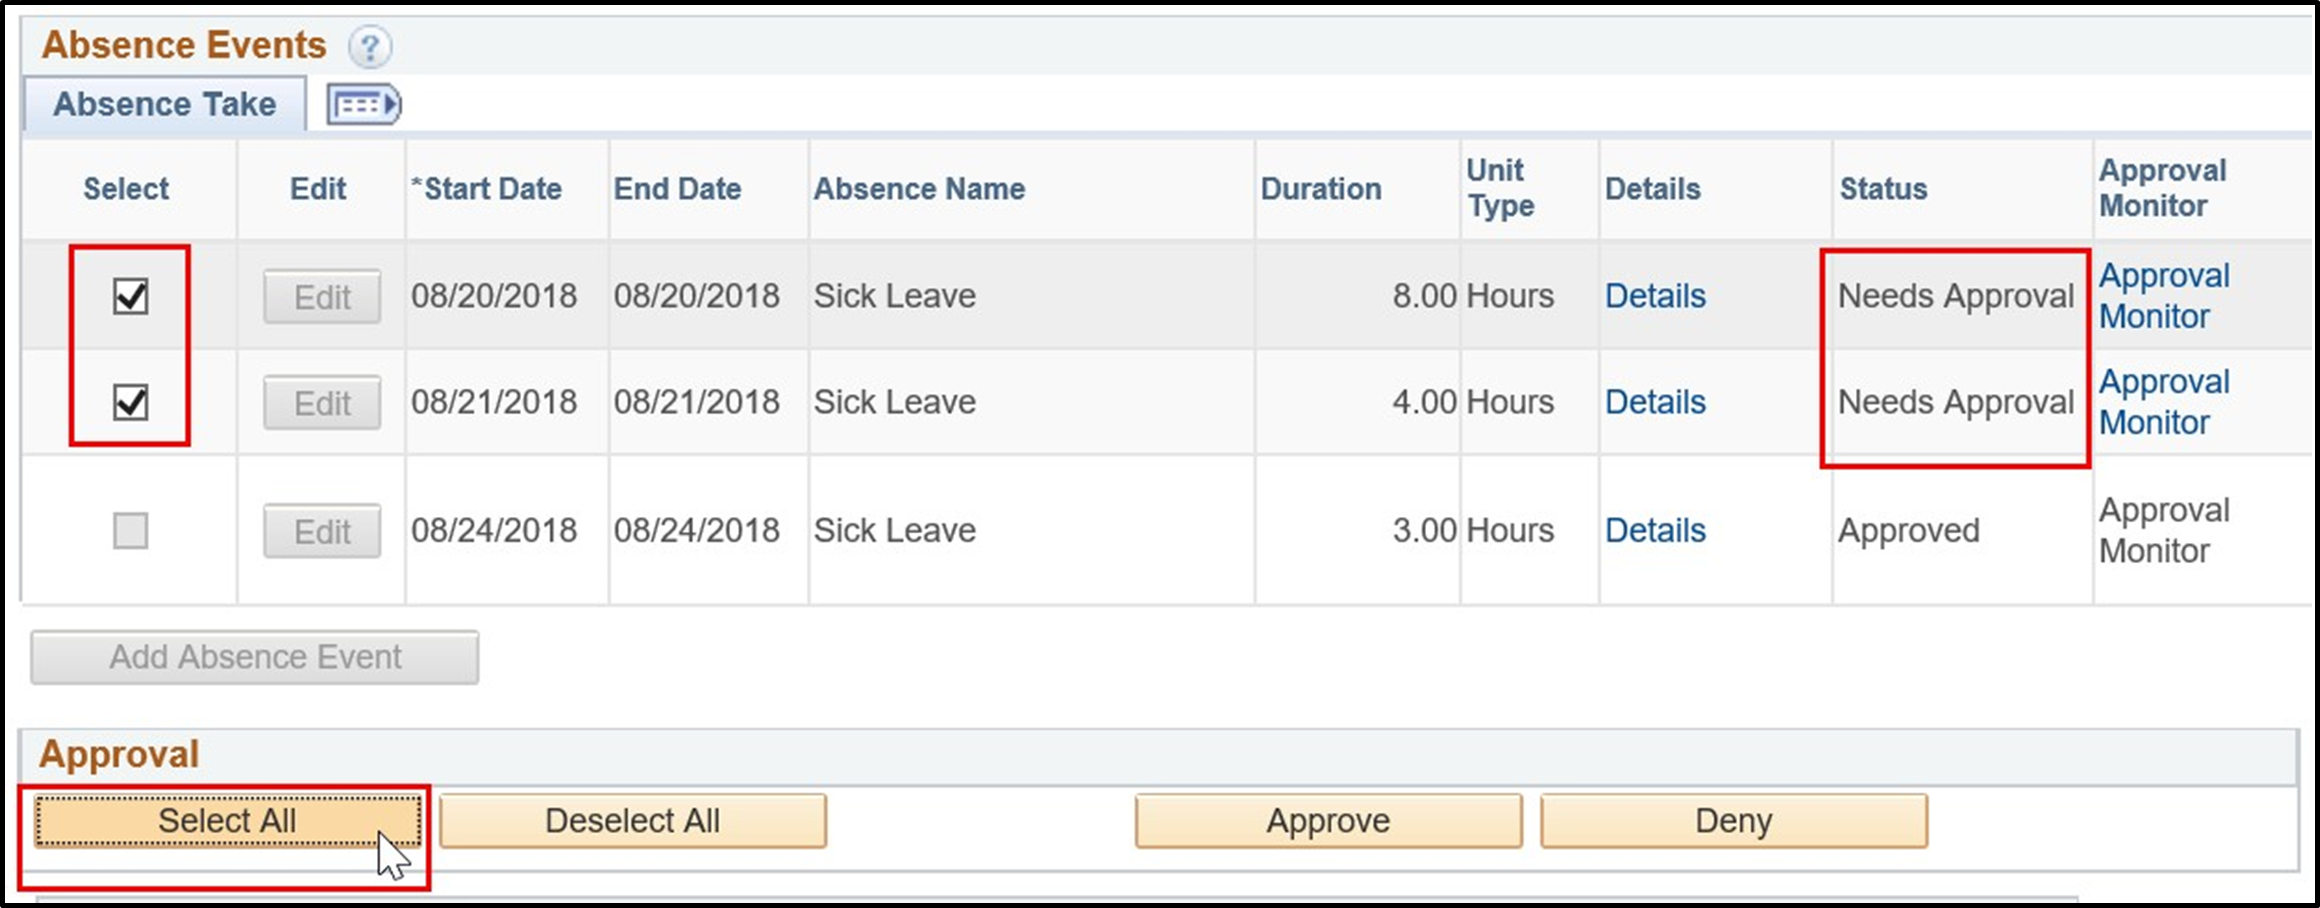Approve the selected absence events
This screenshot has height=908, width=2320.
1327,820
